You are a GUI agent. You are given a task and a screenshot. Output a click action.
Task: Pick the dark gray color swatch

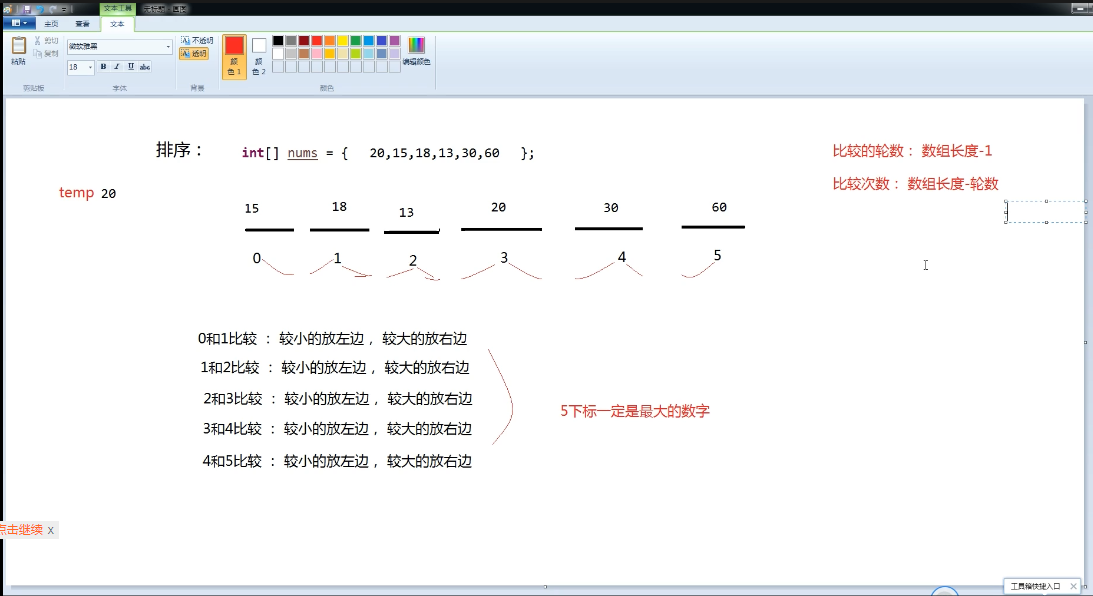click(x=291, y=40)
